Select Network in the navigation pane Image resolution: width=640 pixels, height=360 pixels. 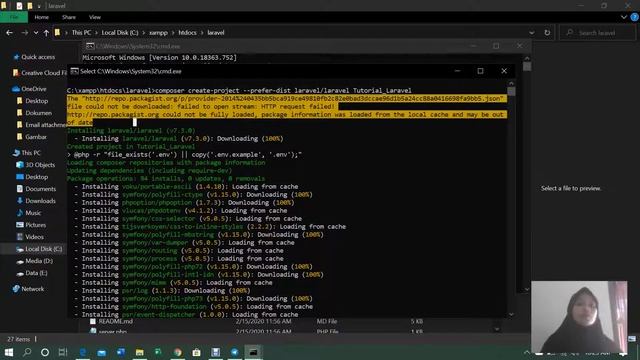pyautogui.click(x=28, y=289)
